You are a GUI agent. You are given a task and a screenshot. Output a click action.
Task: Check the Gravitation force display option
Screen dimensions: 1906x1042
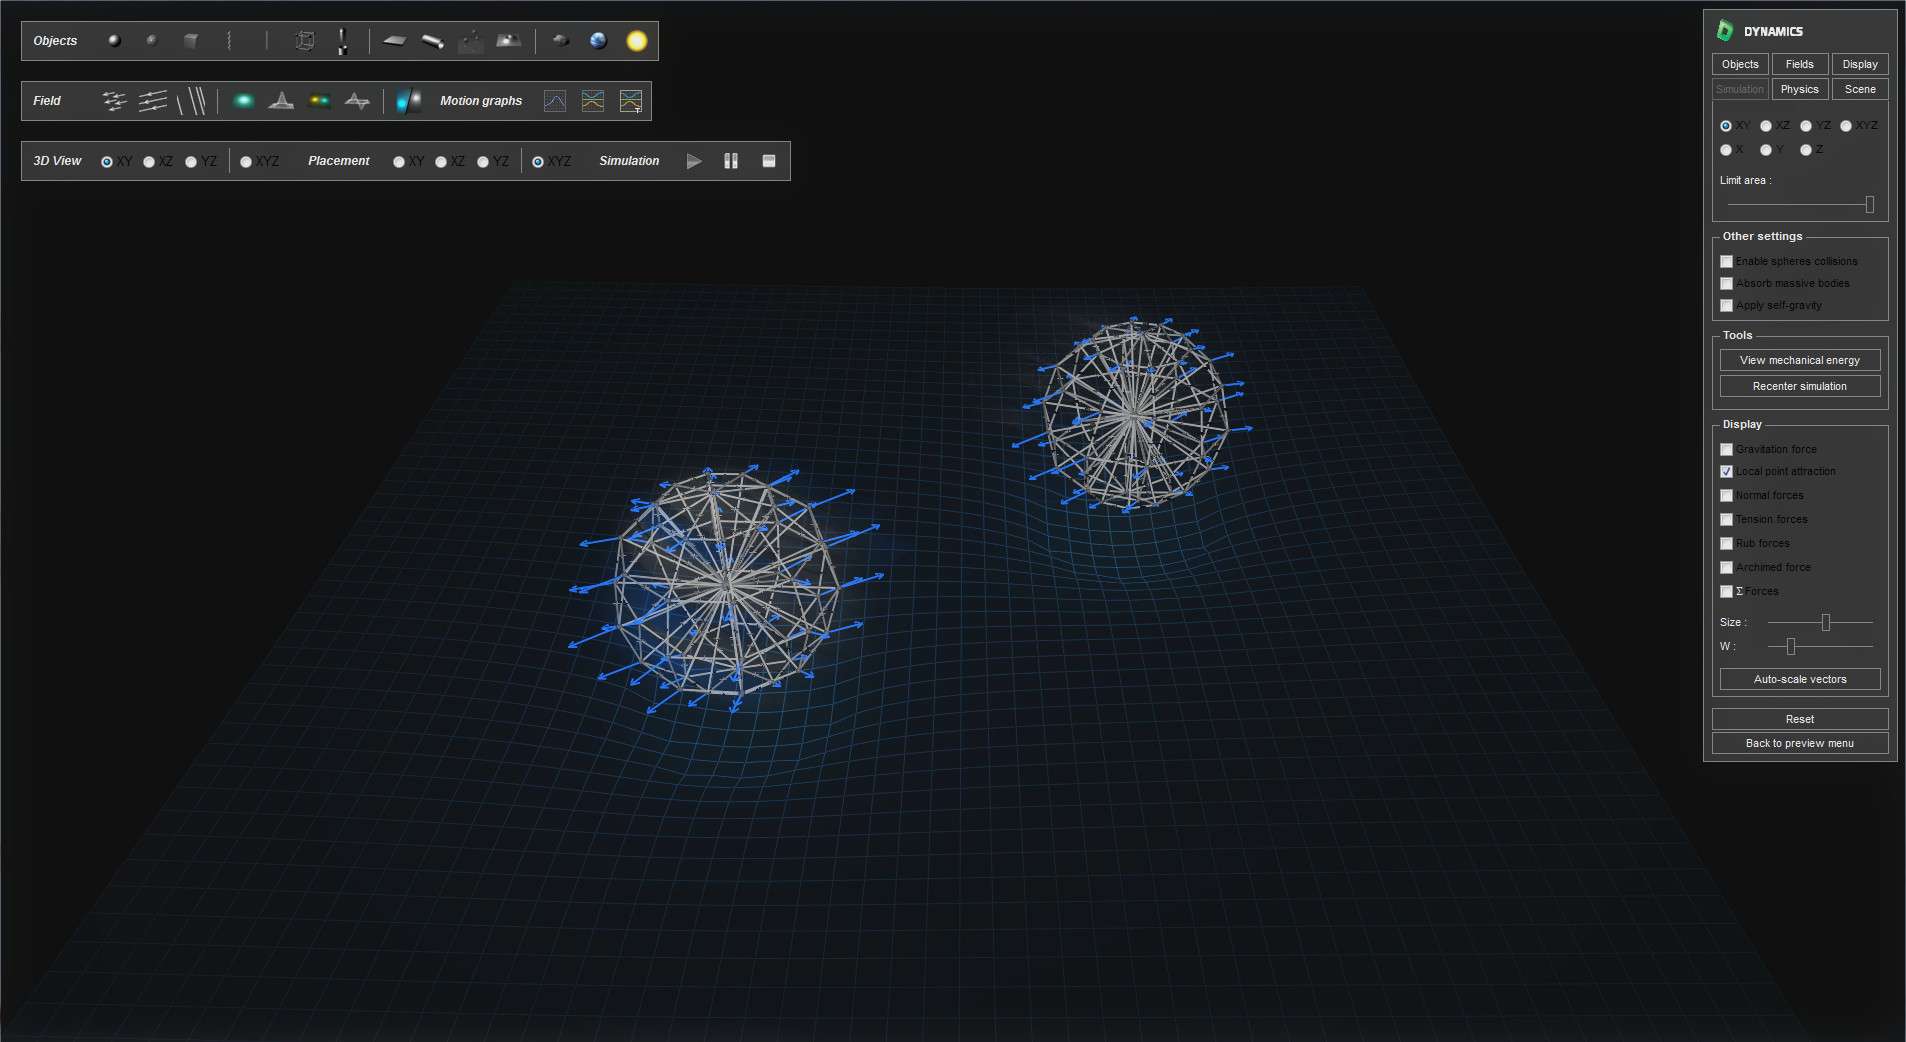tap(1727, 449)
